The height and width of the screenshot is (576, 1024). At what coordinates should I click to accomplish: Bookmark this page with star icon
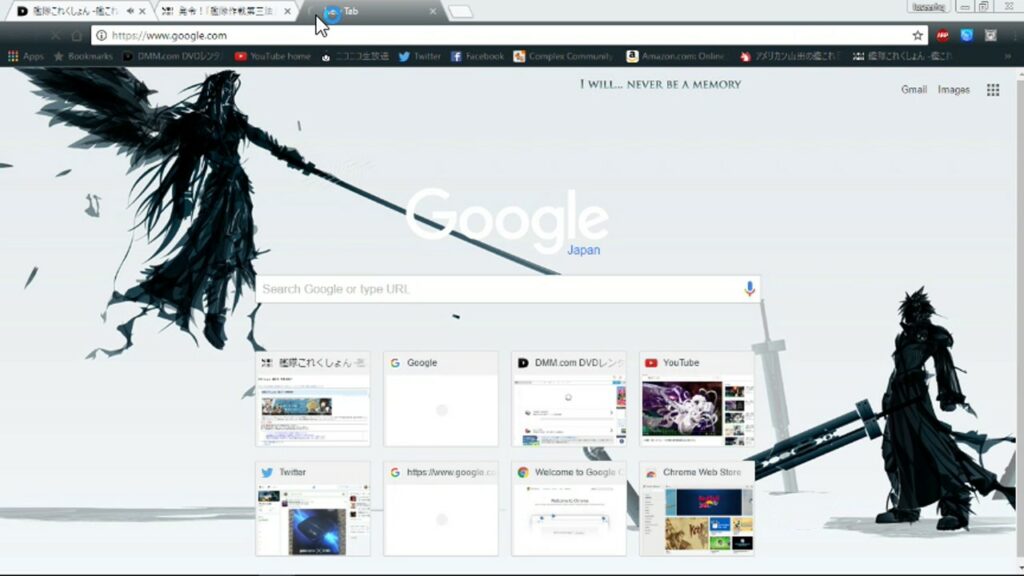click(917, 35)
